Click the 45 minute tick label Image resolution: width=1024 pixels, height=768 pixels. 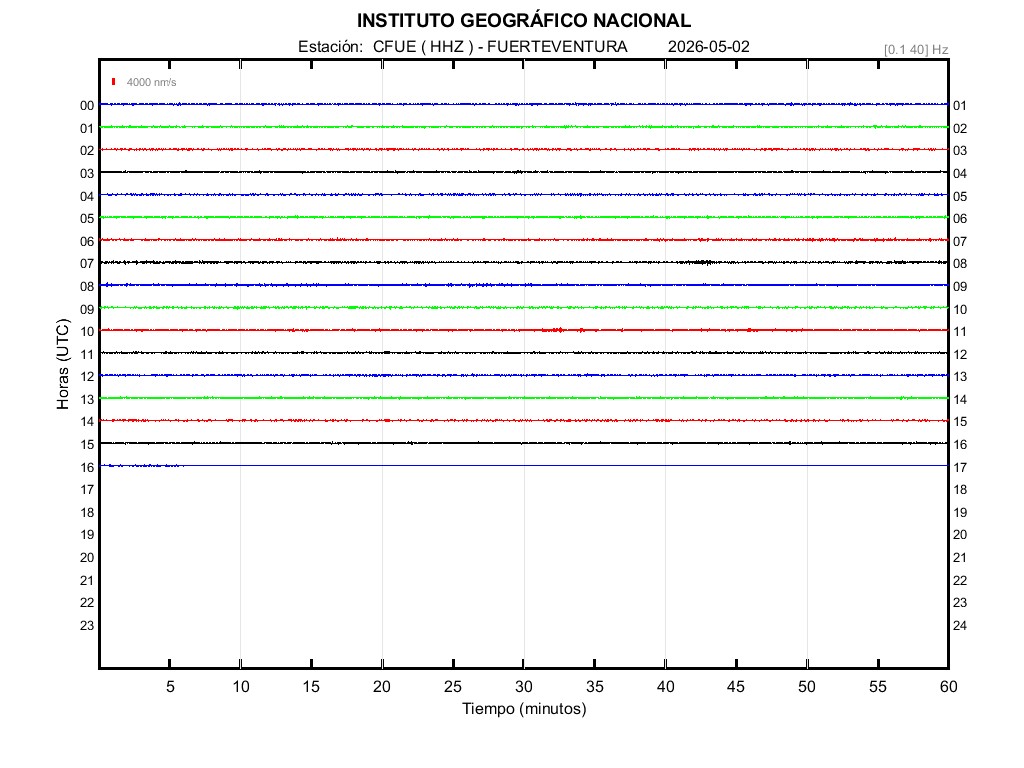click(x=736, y=686)
